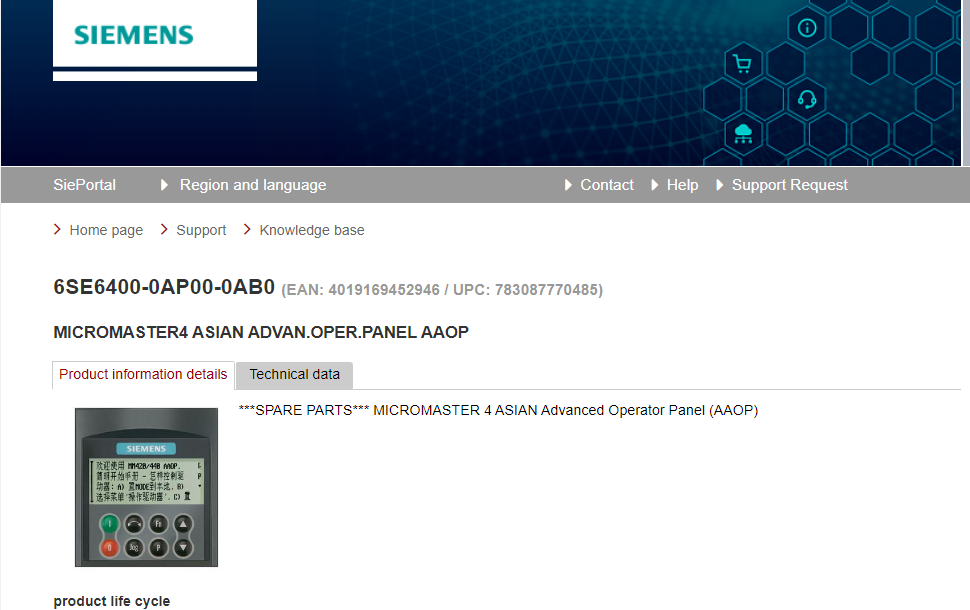
Task: Click the arrow before Support Request
Action: (720, 185)
